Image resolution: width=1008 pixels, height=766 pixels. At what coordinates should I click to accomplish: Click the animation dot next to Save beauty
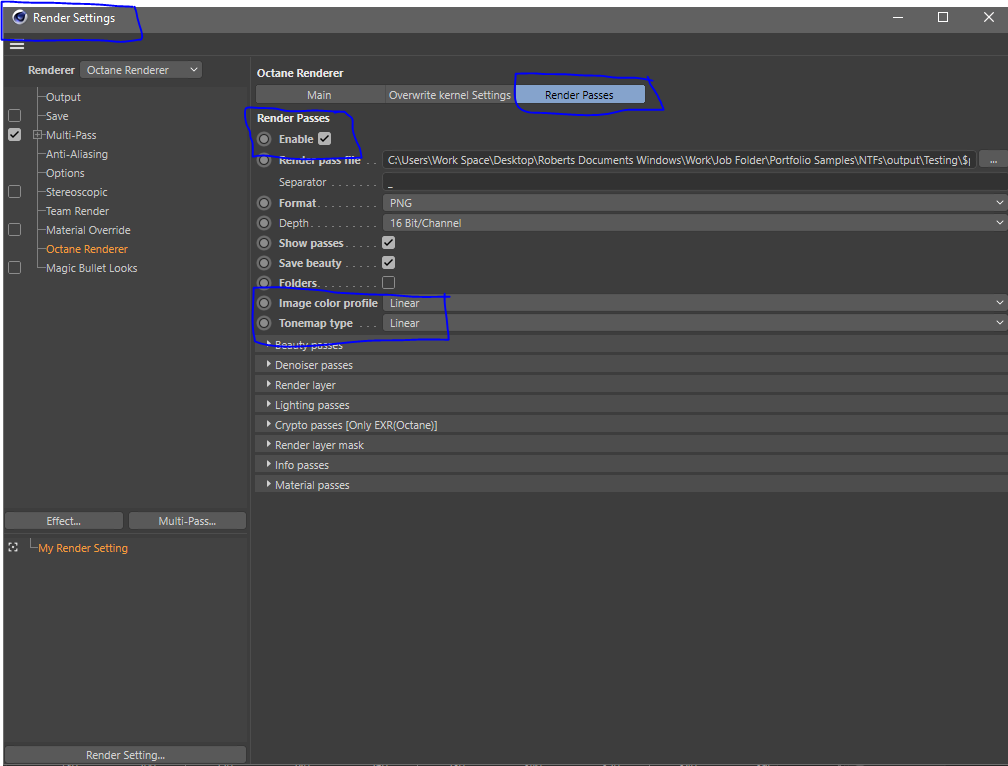click(264, 263)
